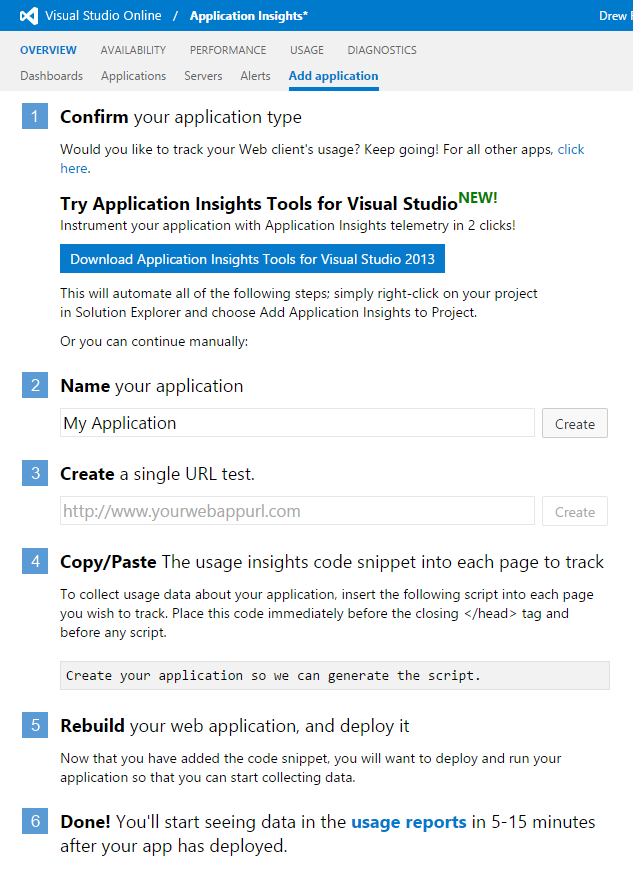Go to the Performance tab
Image resolution: width=633 pixels, height=888 pixels.
tap(228, 50)
